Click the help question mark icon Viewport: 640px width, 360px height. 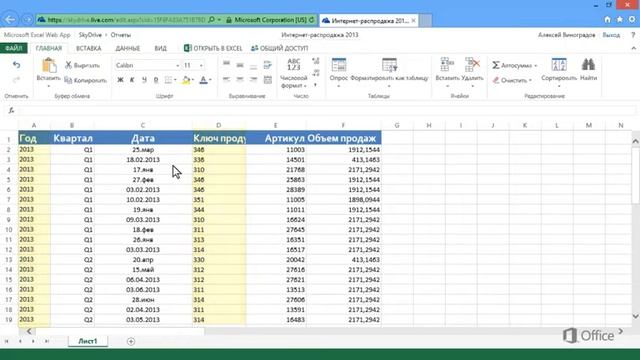point(633,35)
